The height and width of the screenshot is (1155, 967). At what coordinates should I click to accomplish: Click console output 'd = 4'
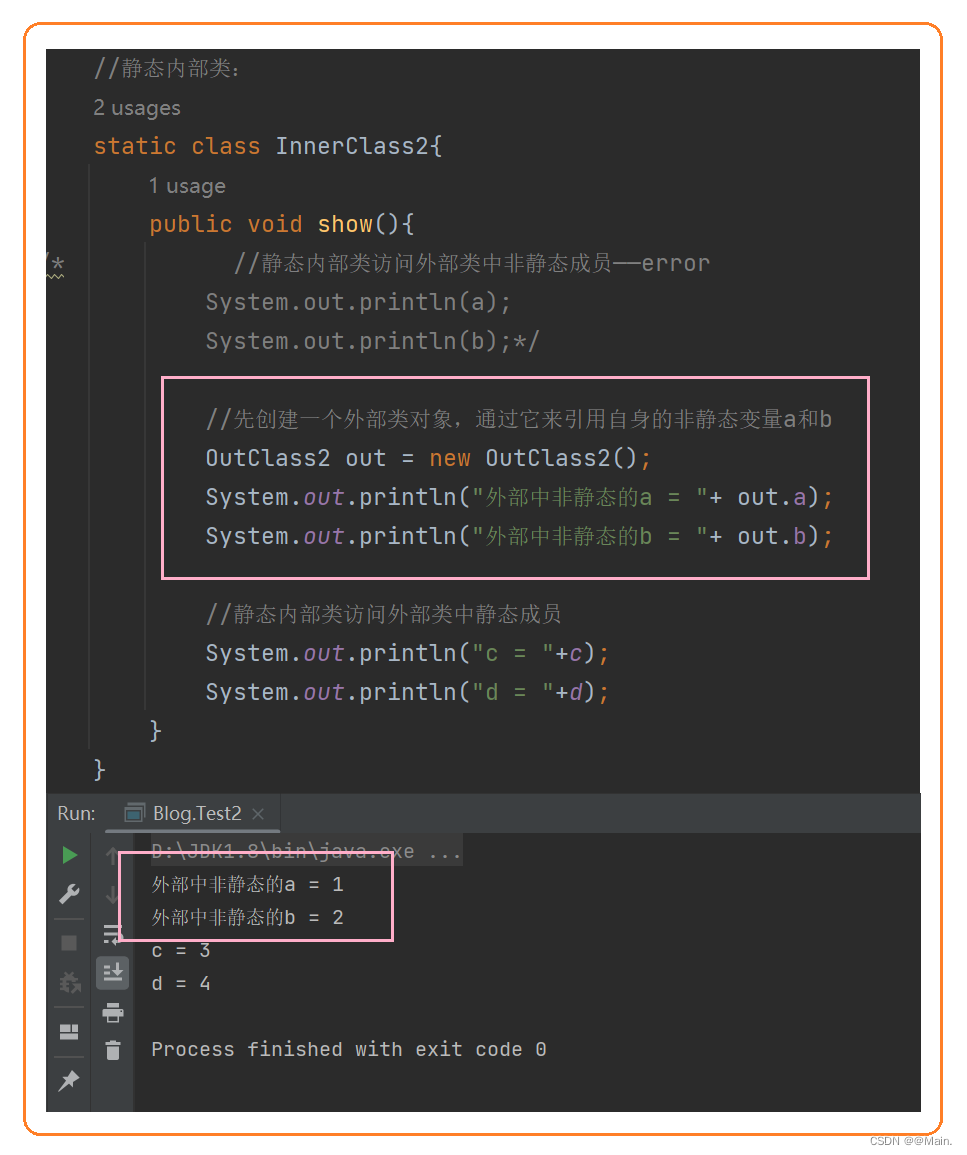[181, 983]
